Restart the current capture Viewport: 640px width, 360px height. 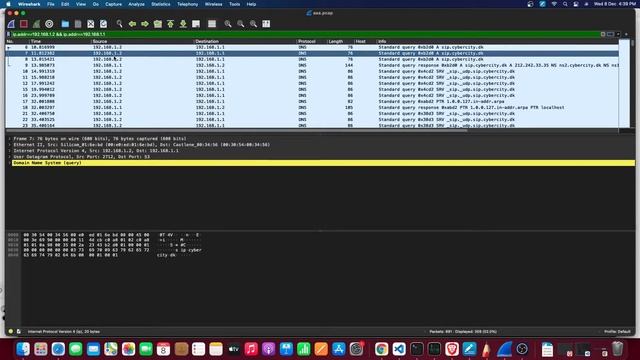click(36, 24)
